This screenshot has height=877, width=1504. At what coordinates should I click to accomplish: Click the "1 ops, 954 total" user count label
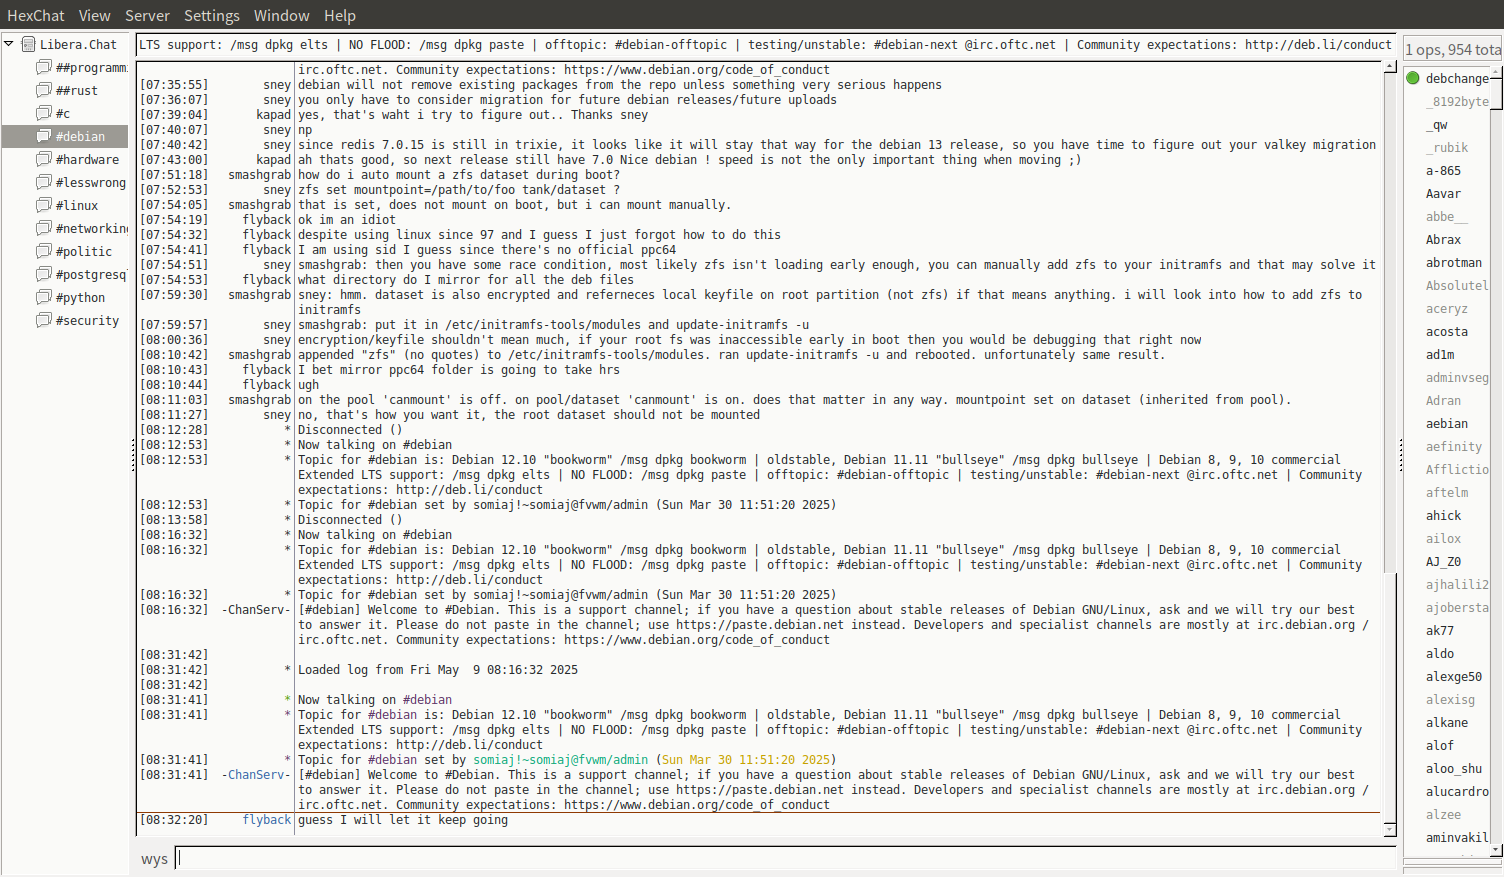coord(1453,50)
